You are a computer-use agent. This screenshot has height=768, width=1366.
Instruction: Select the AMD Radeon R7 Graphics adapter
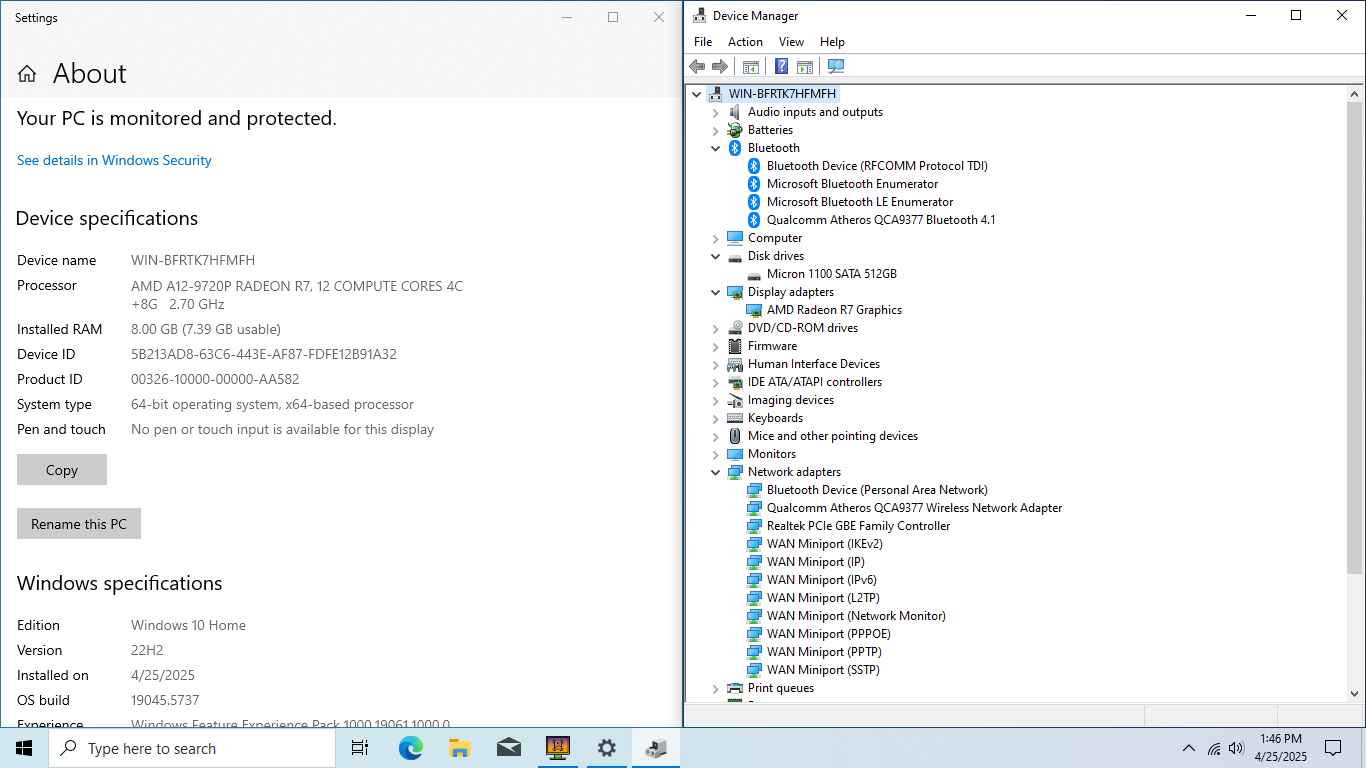pos(834,310)
